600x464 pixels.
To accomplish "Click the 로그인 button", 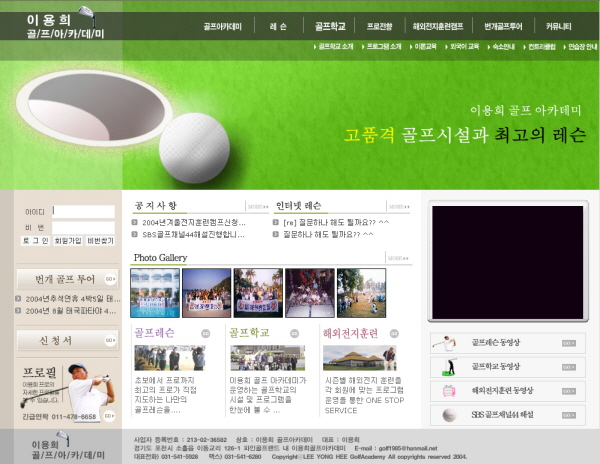I will click(x=35, y=241).
